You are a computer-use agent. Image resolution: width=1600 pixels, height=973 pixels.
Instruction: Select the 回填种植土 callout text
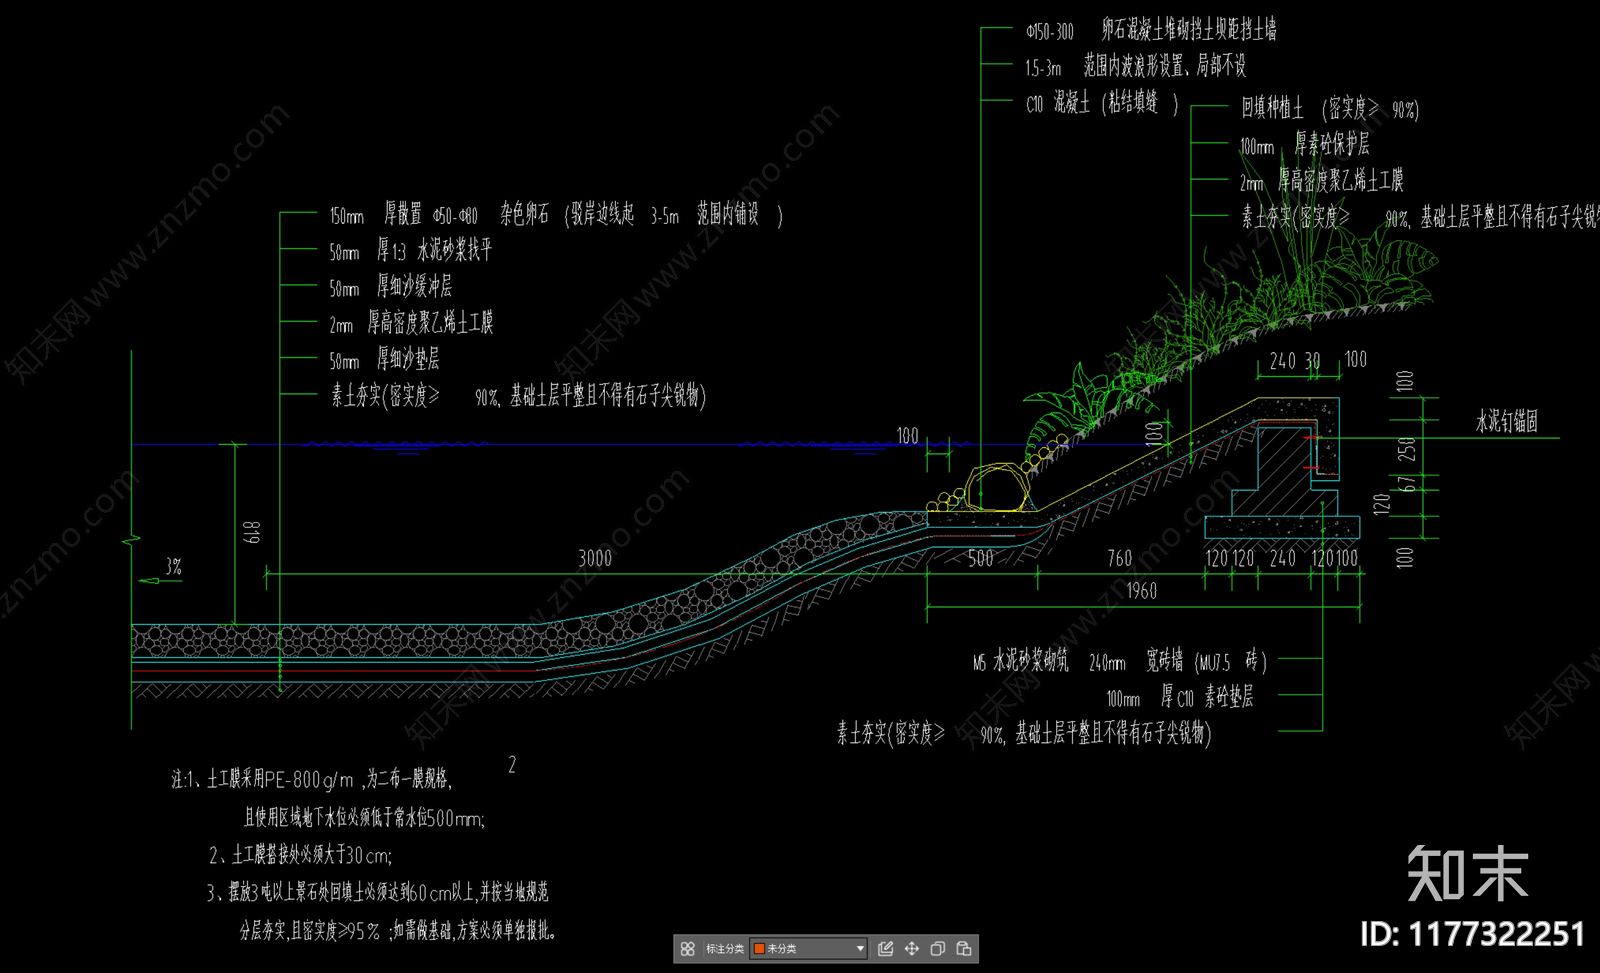click(x=1330, y=108)
